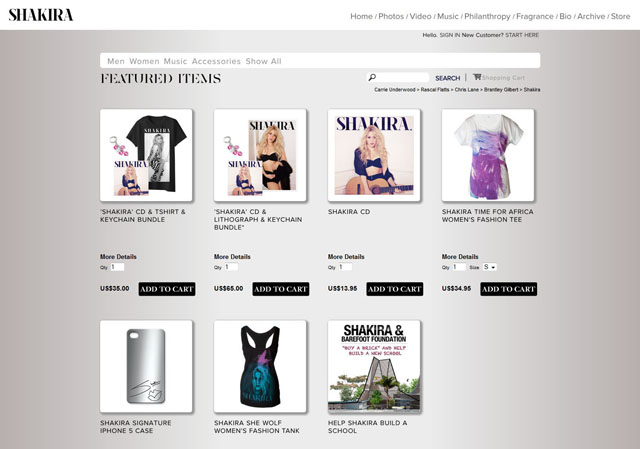The height and width of the screenshot is (449, 640).
Task: Select the Music category tab in store bar
Action: tap(175, 61)
